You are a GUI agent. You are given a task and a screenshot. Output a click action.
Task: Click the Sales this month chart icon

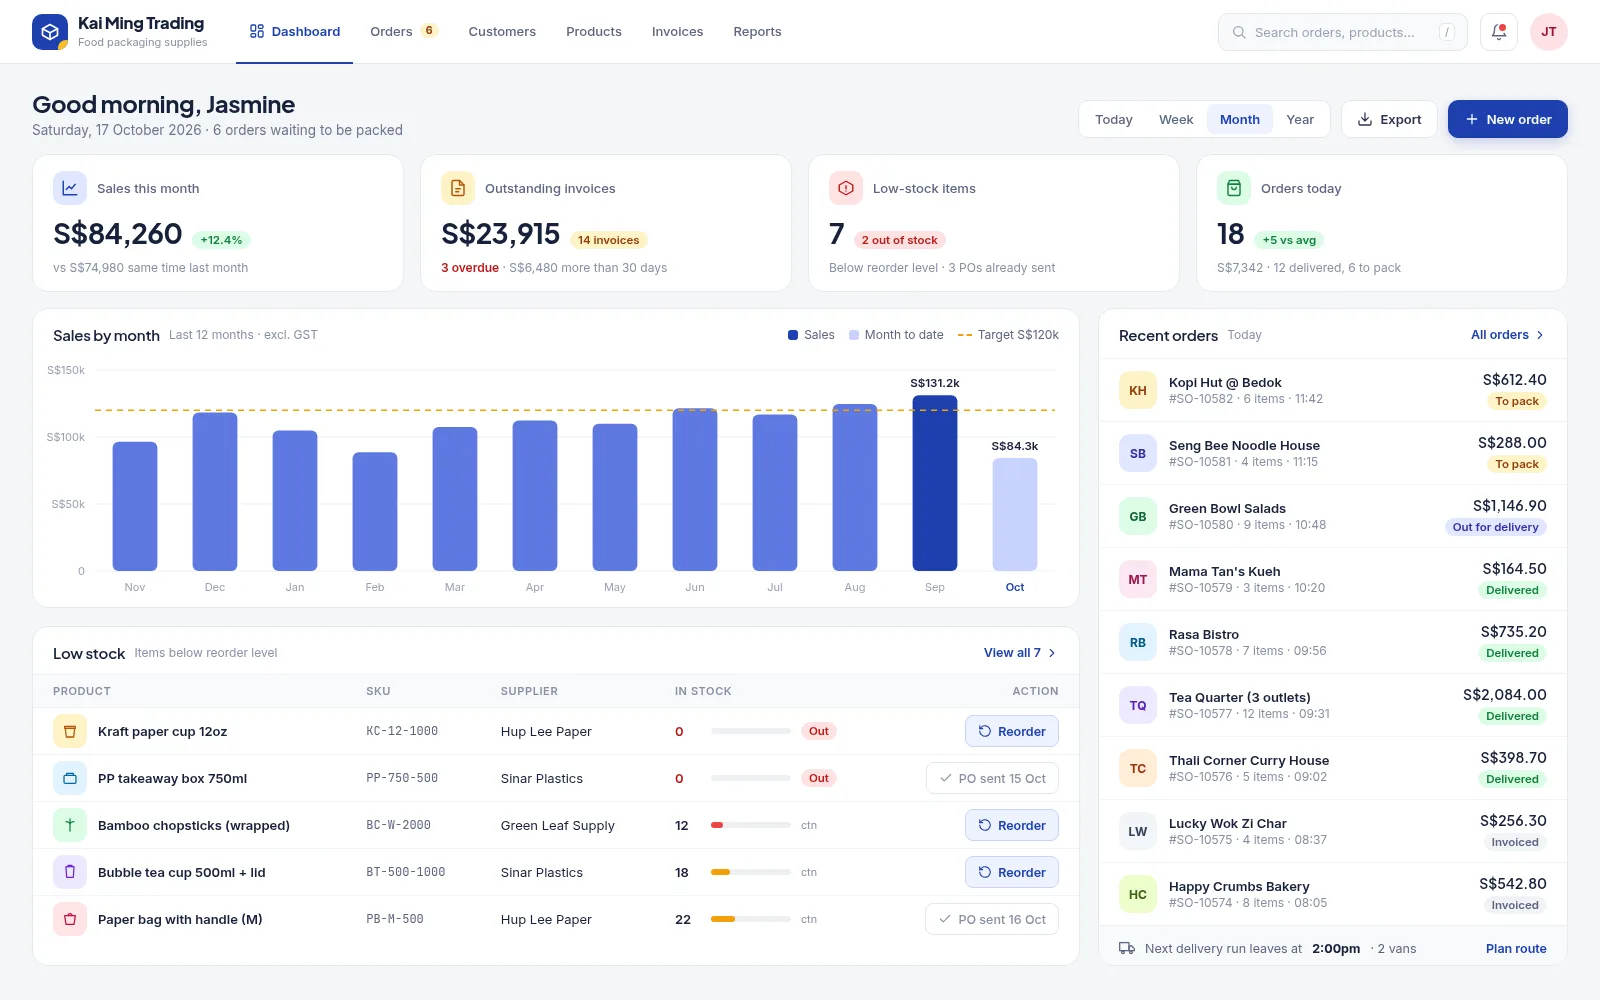(70, 188)
